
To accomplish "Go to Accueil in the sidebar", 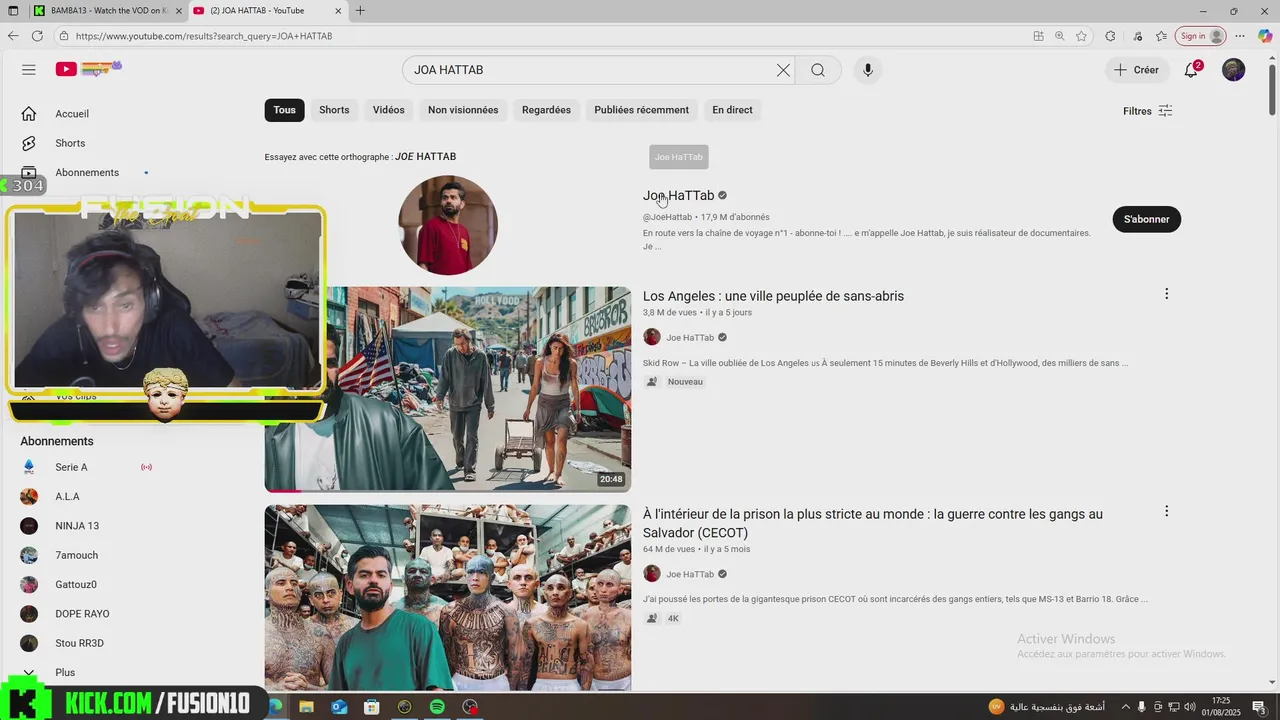I will [x=72, y=114].
